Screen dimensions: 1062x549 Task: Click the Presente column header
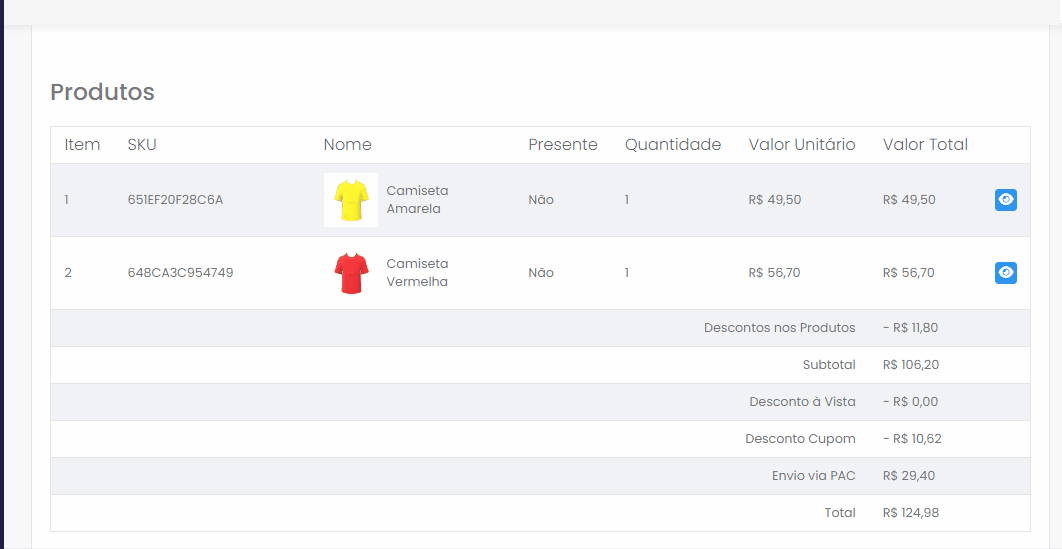point(563,144)
